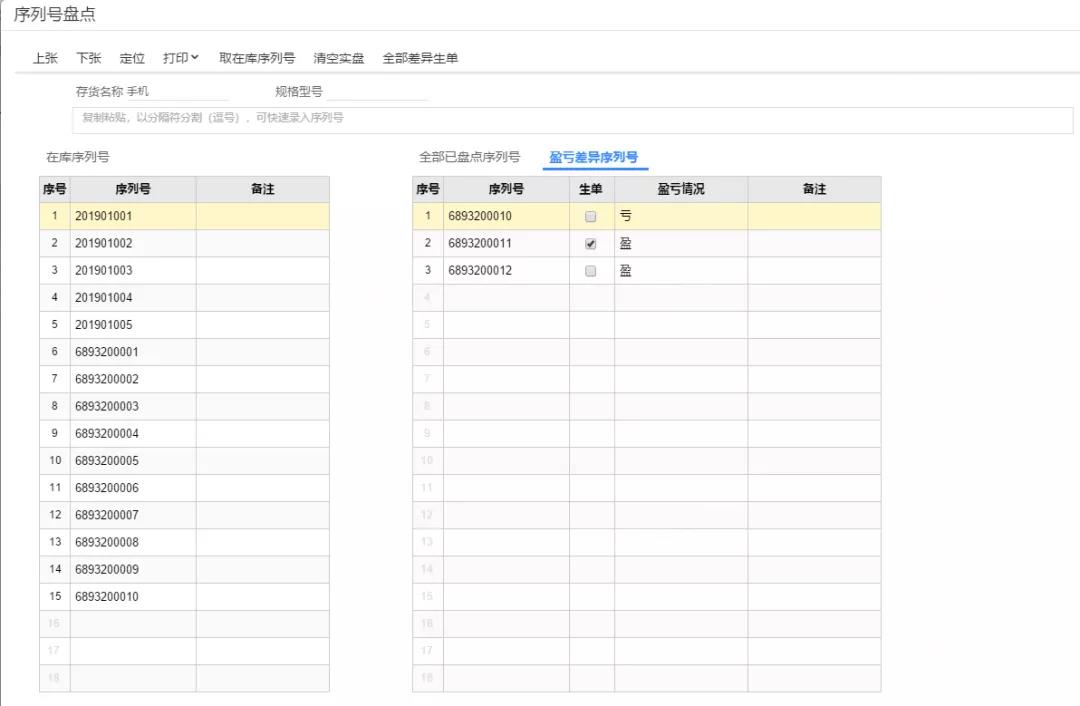Viewport: 1080px width, 706px height.
Task: Click 取在库序列号 button
Action: 257,59
